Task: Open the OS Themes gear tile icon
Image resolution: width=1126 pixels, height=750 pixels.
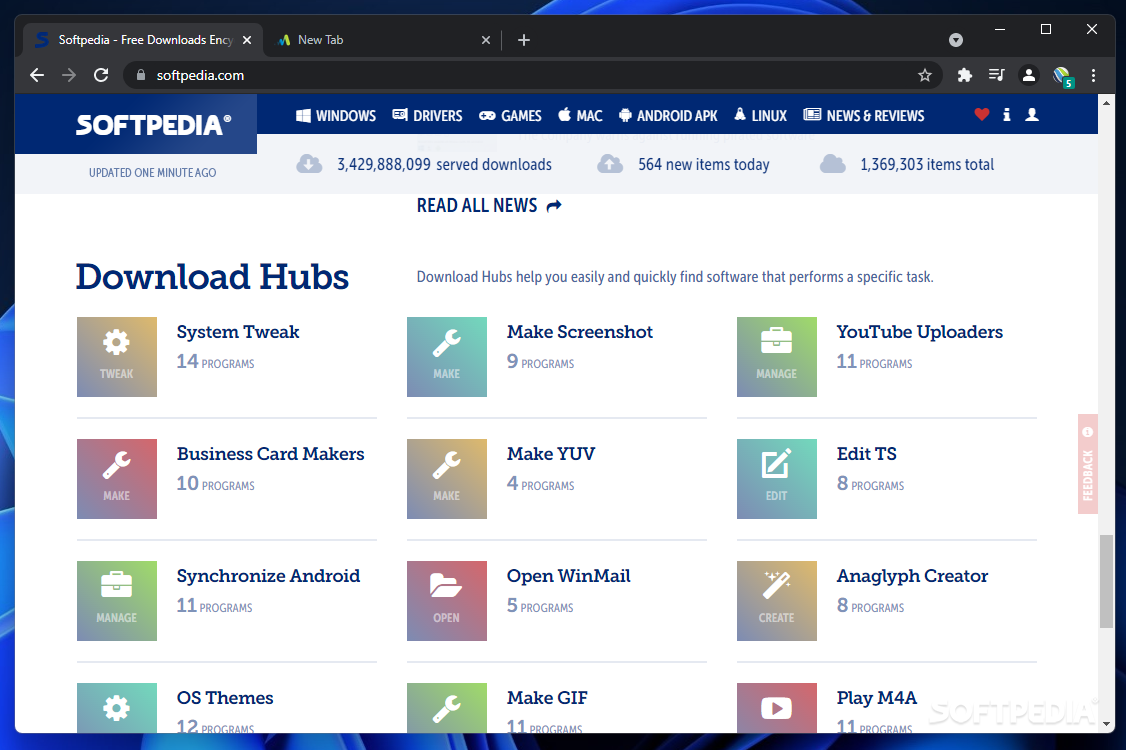Action: pyautogui.click(x=116, y=708)
